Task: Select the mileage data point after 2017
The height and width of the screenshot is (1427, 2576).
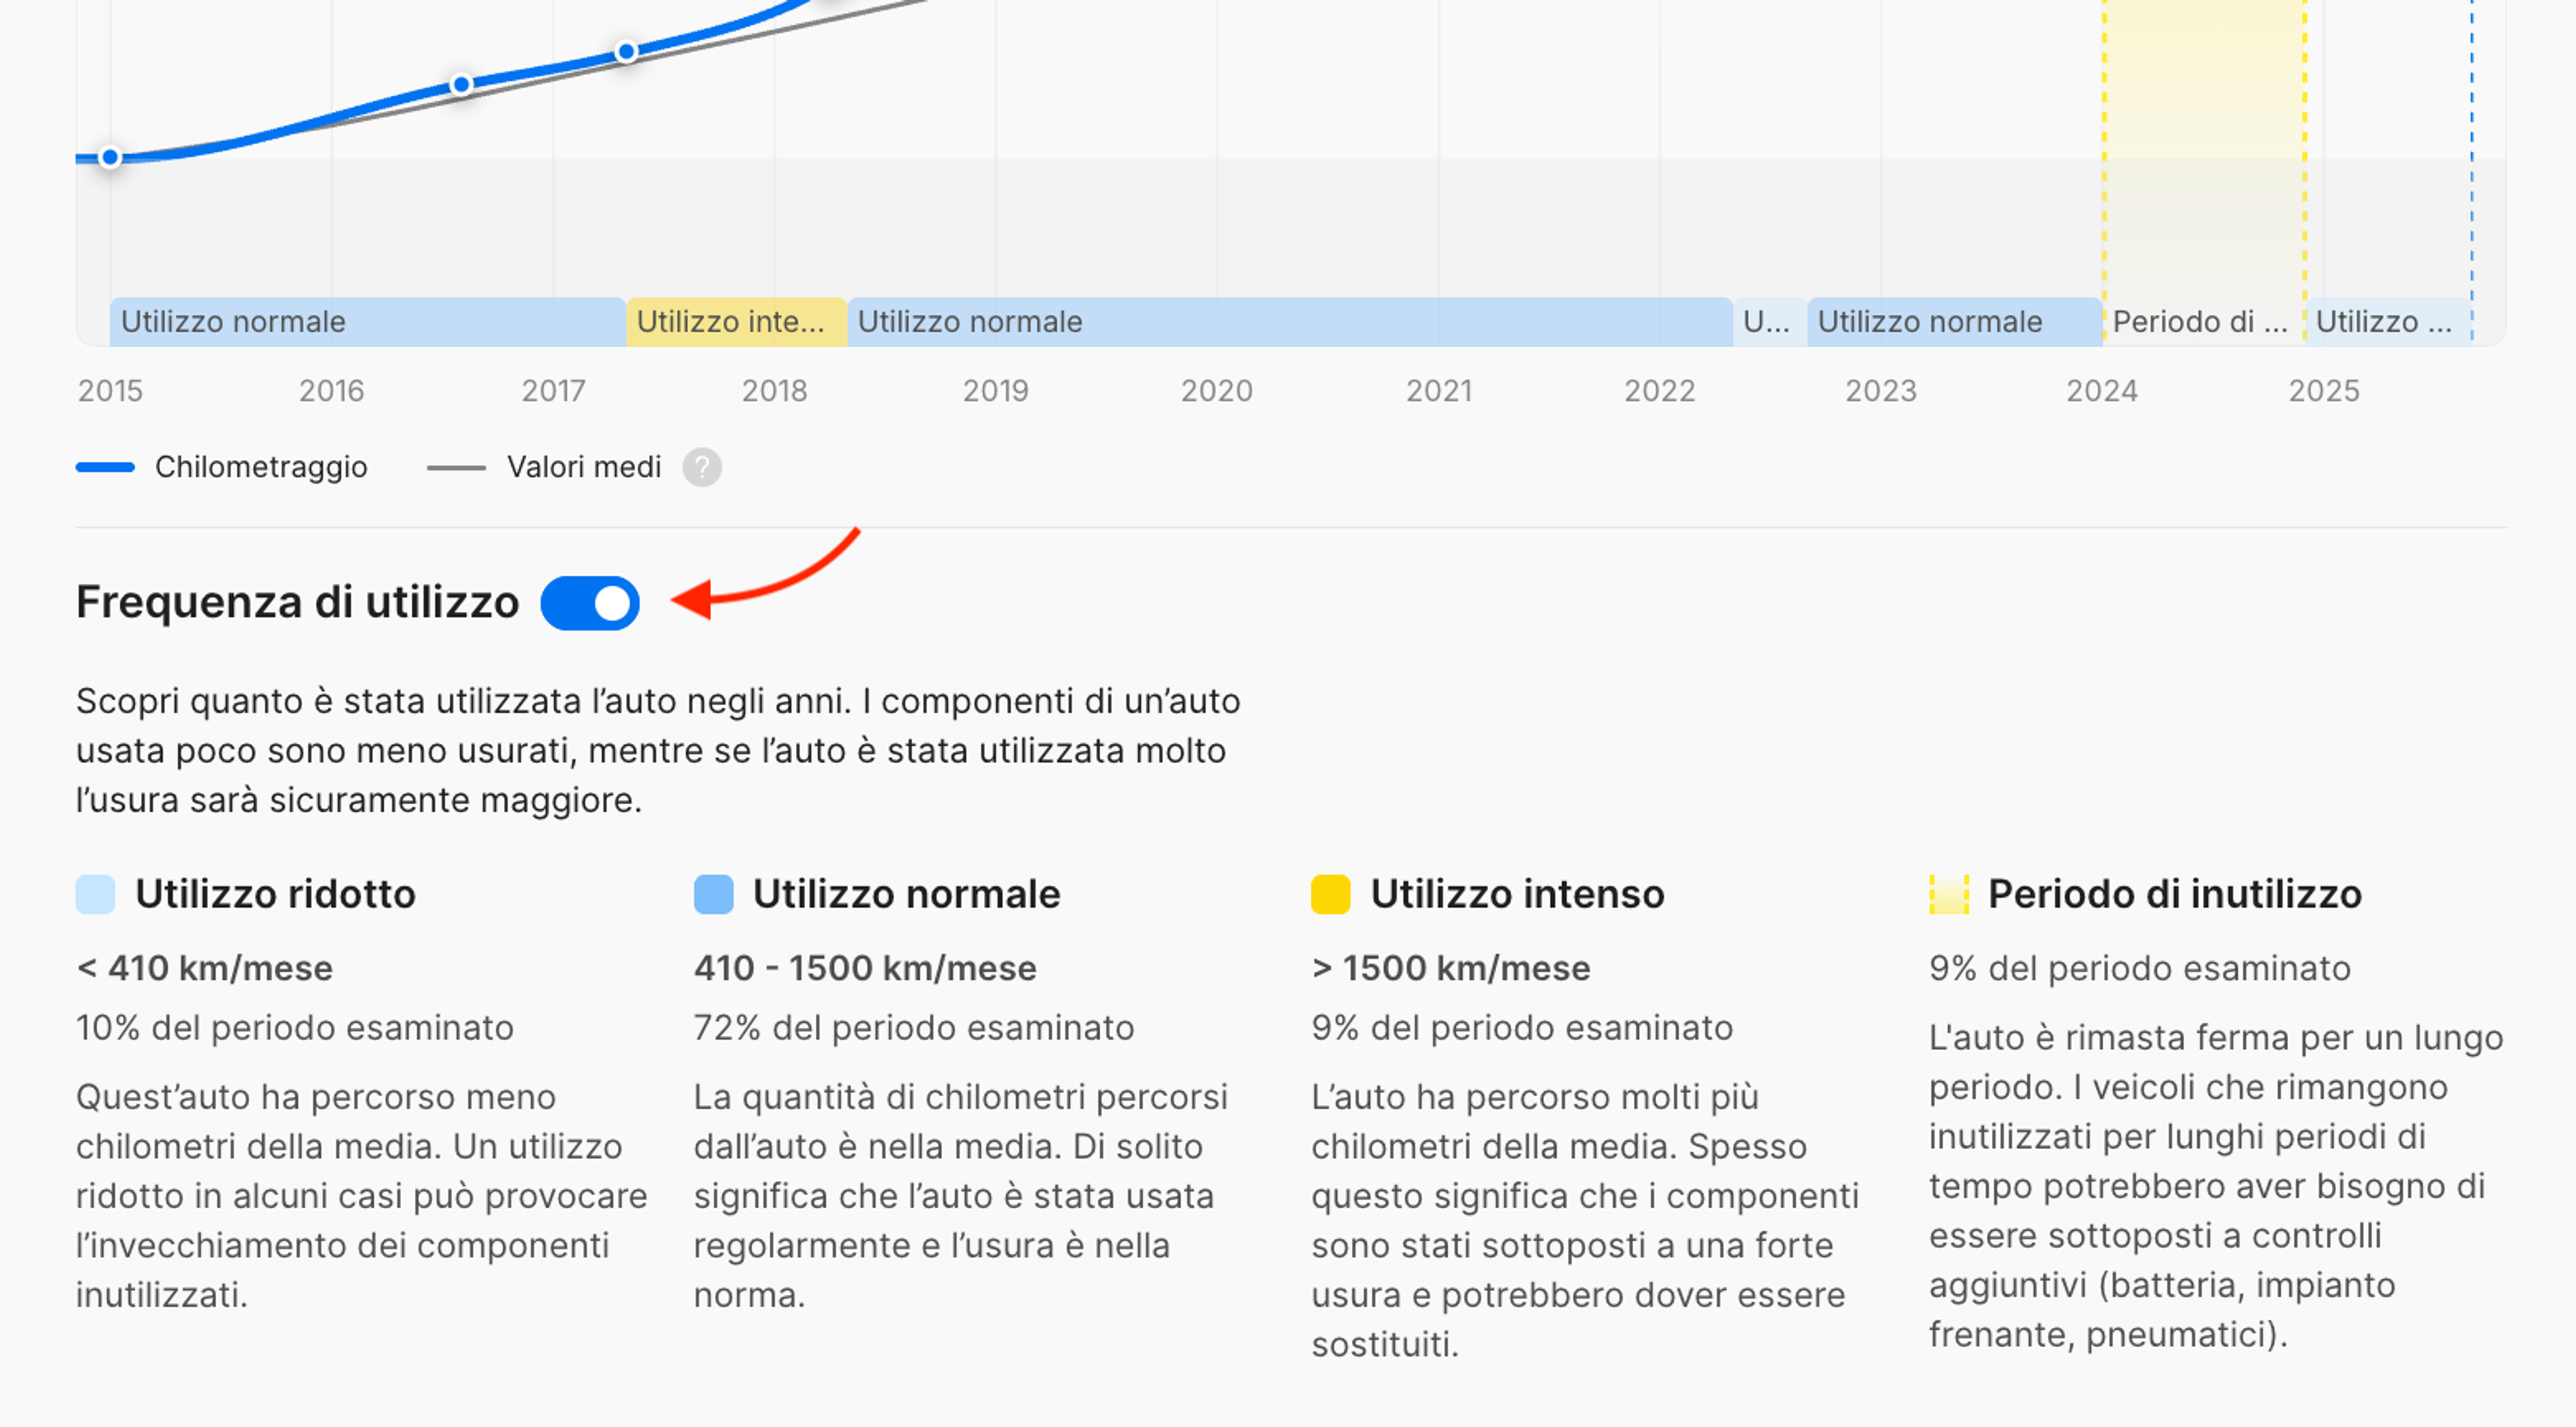Action: click(627, 51)
